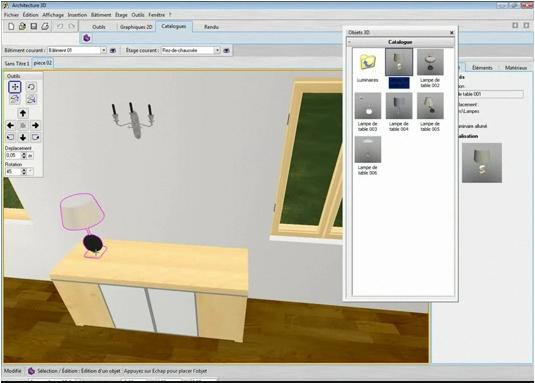Open the Bâtiment menu
Screen dimensions: 535x383
pyautogui.click(x=101, y=15)
